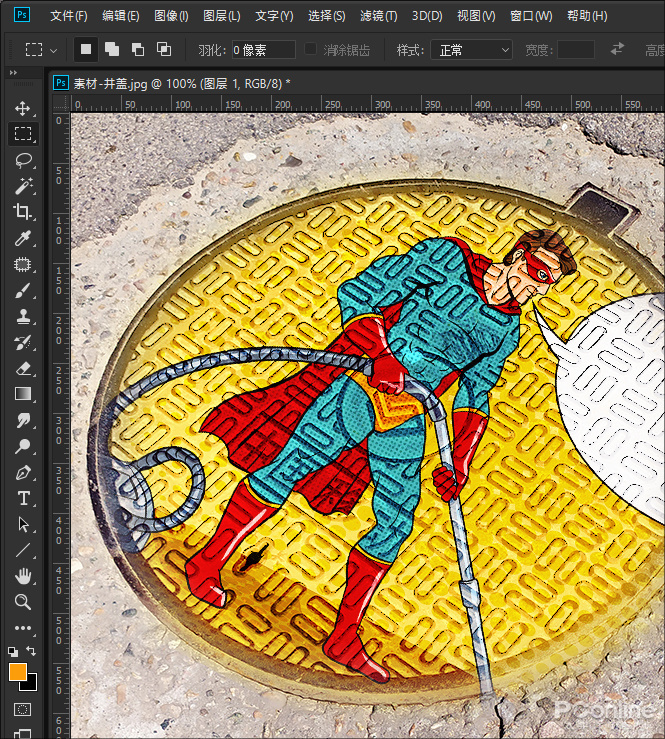Screen dimensions: 665x739
Task: Choose the Crop tool
Action: point(22,212)
